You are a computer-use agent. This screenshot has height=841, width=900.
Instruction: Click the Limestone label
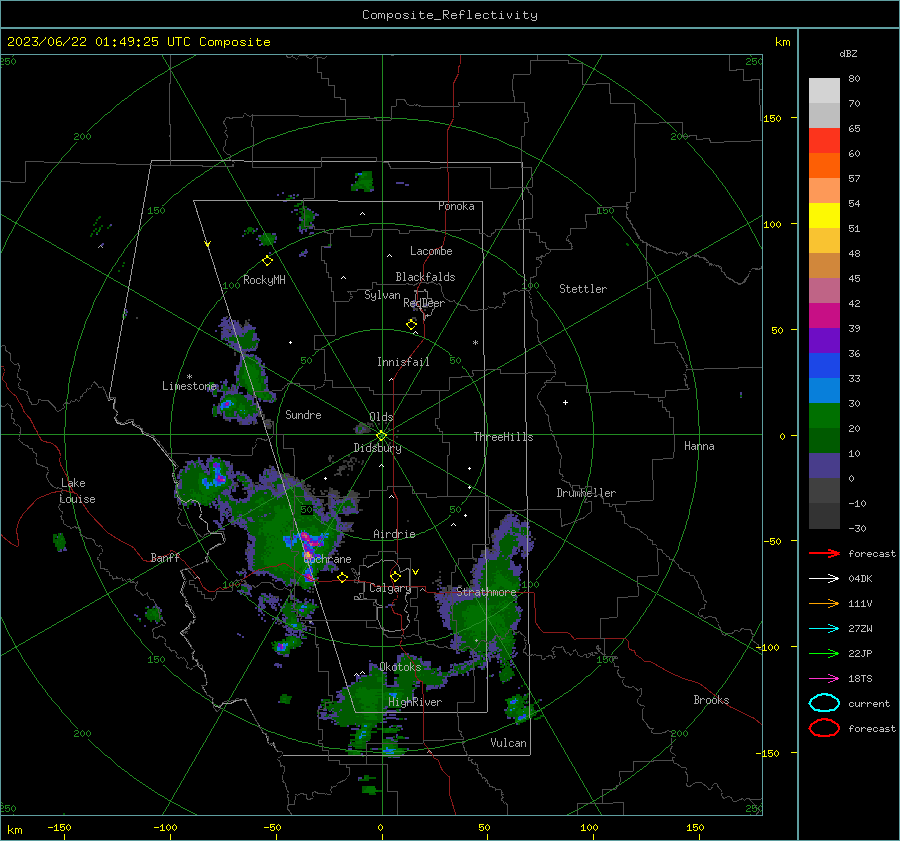[x=189, y=386]
